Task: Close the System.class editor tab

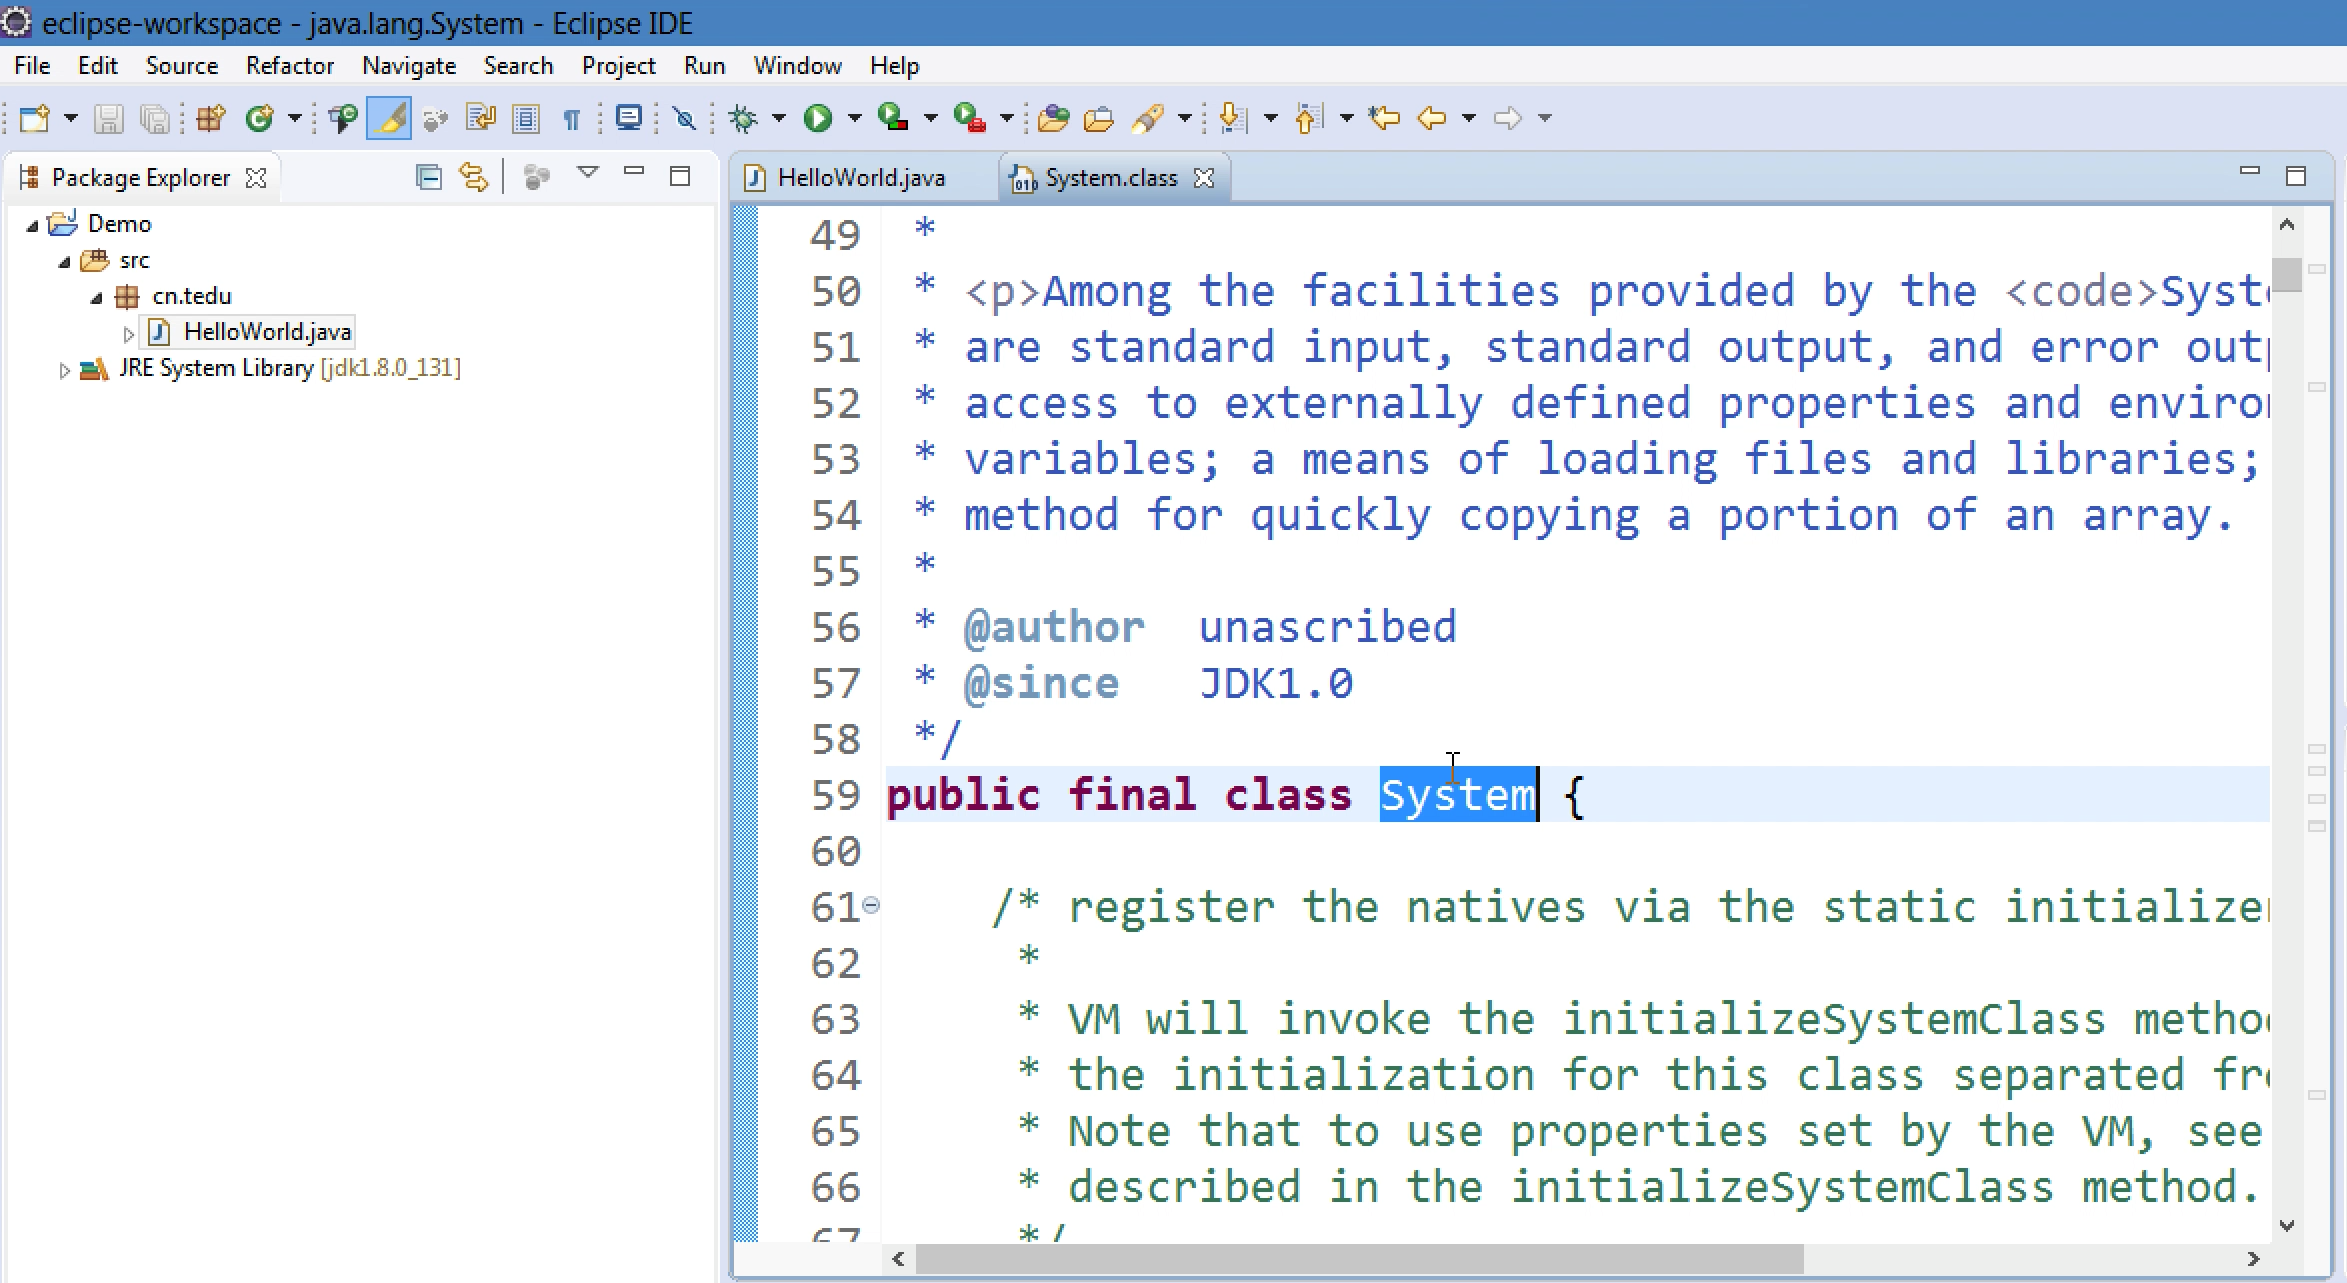Action: (1204, 178)
